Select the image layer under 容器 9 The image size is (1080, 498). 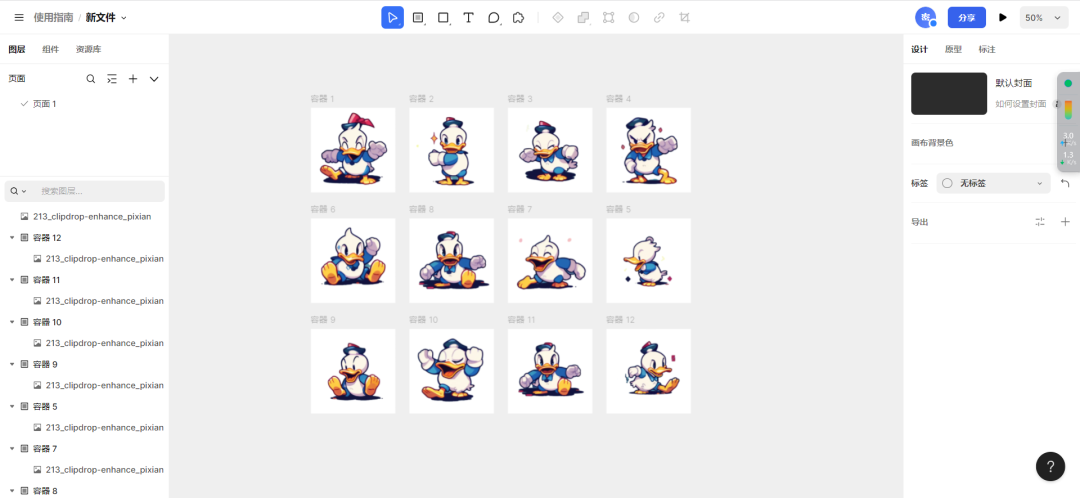[x=84, y=385]
